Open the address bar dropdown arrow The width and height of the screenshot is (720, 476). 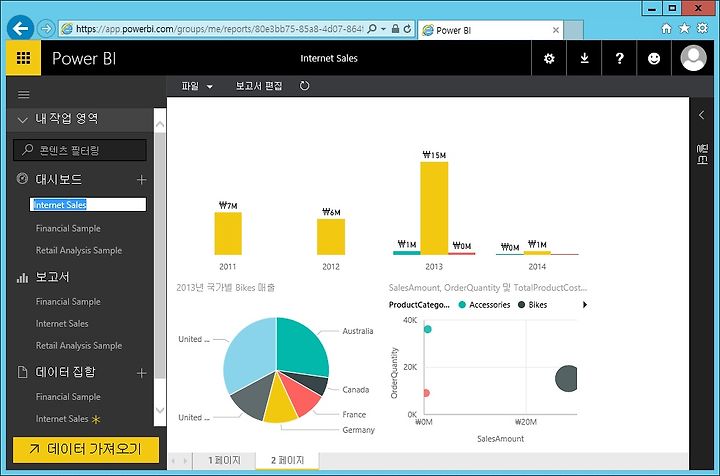point(383,29)
